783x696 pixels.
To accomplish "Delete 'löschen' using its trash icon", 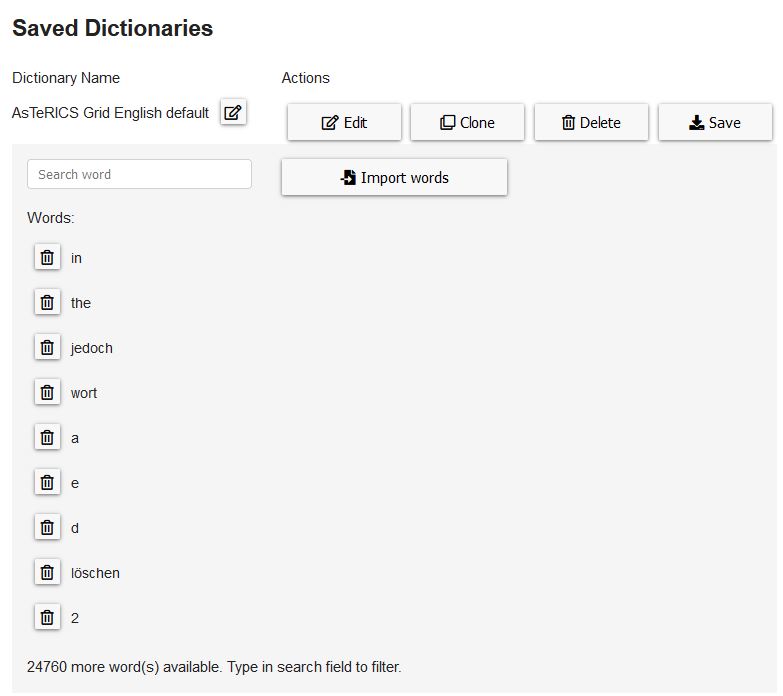I will (47, 573).
